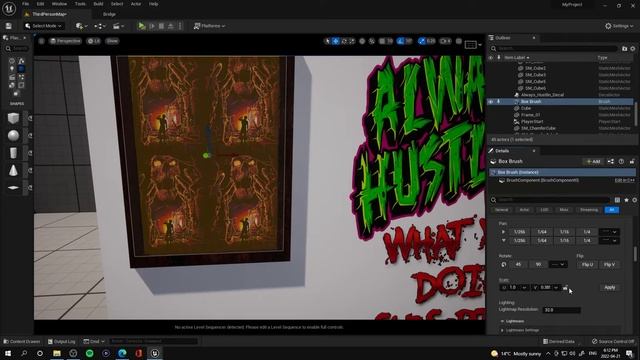Screen dimensions: 640x360
Task: Open the Window menu
Action: (59, 4)
